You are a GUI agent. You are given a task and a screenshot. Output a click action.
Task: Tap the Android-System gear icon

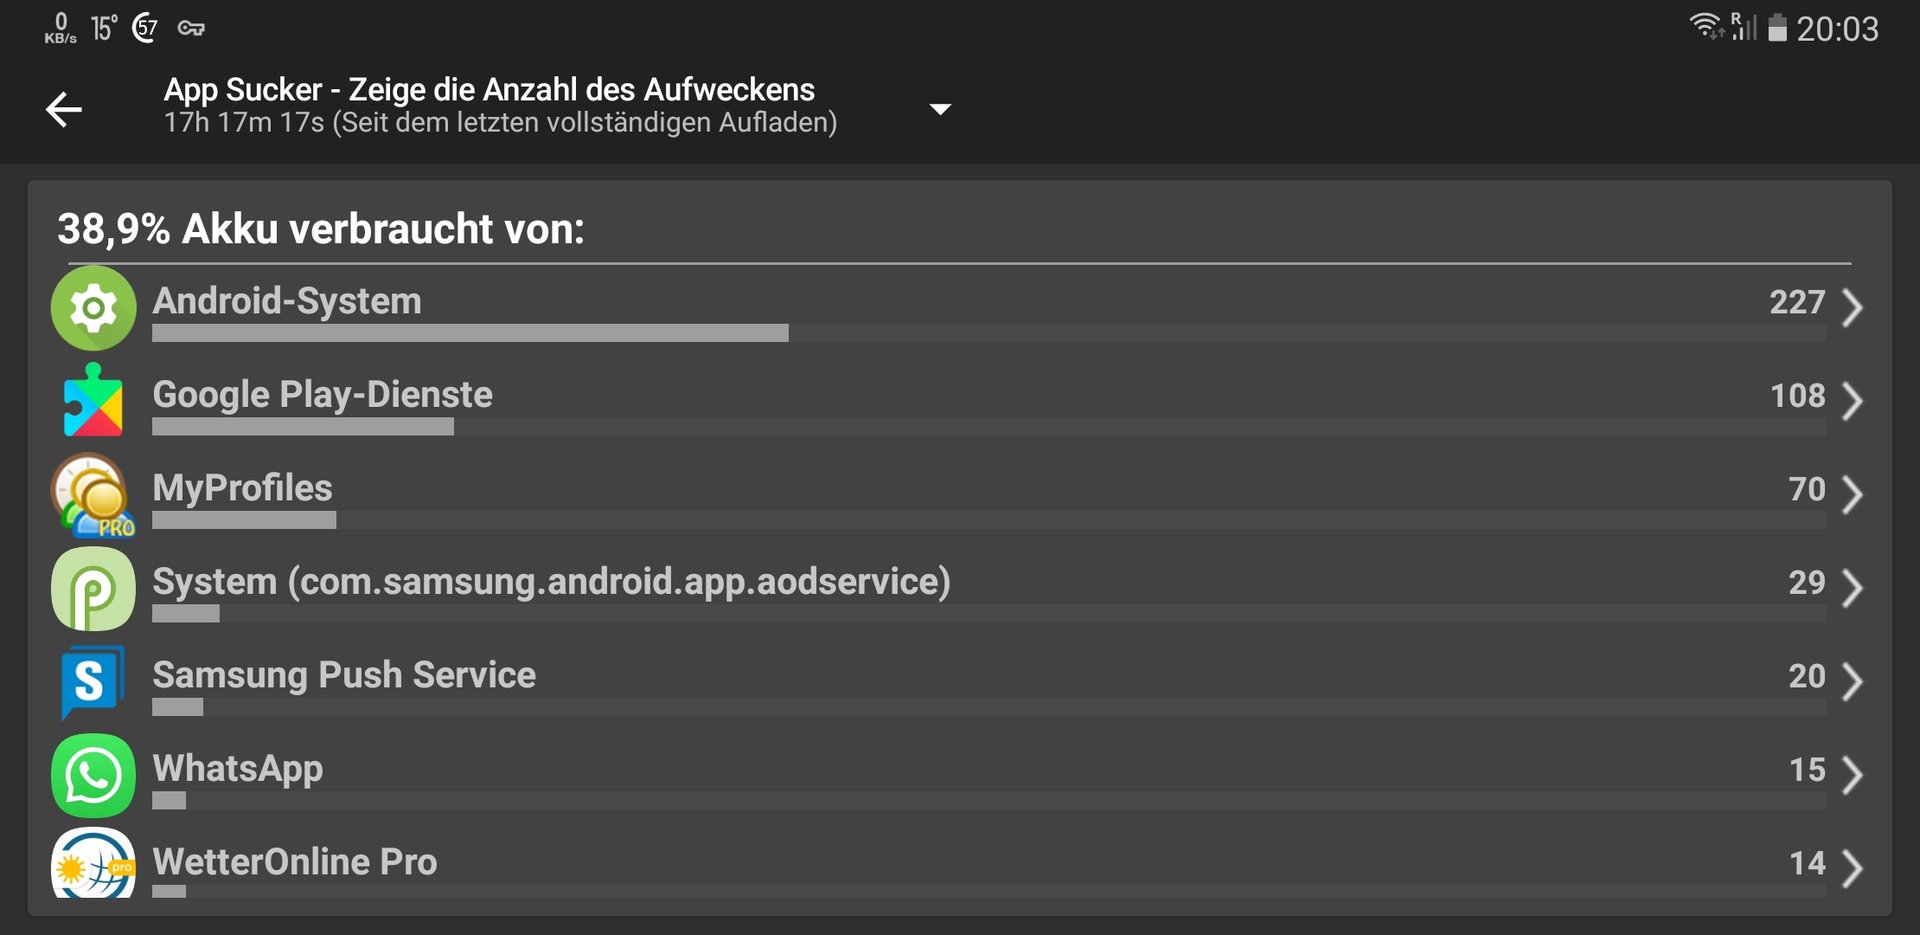(93, 307)
